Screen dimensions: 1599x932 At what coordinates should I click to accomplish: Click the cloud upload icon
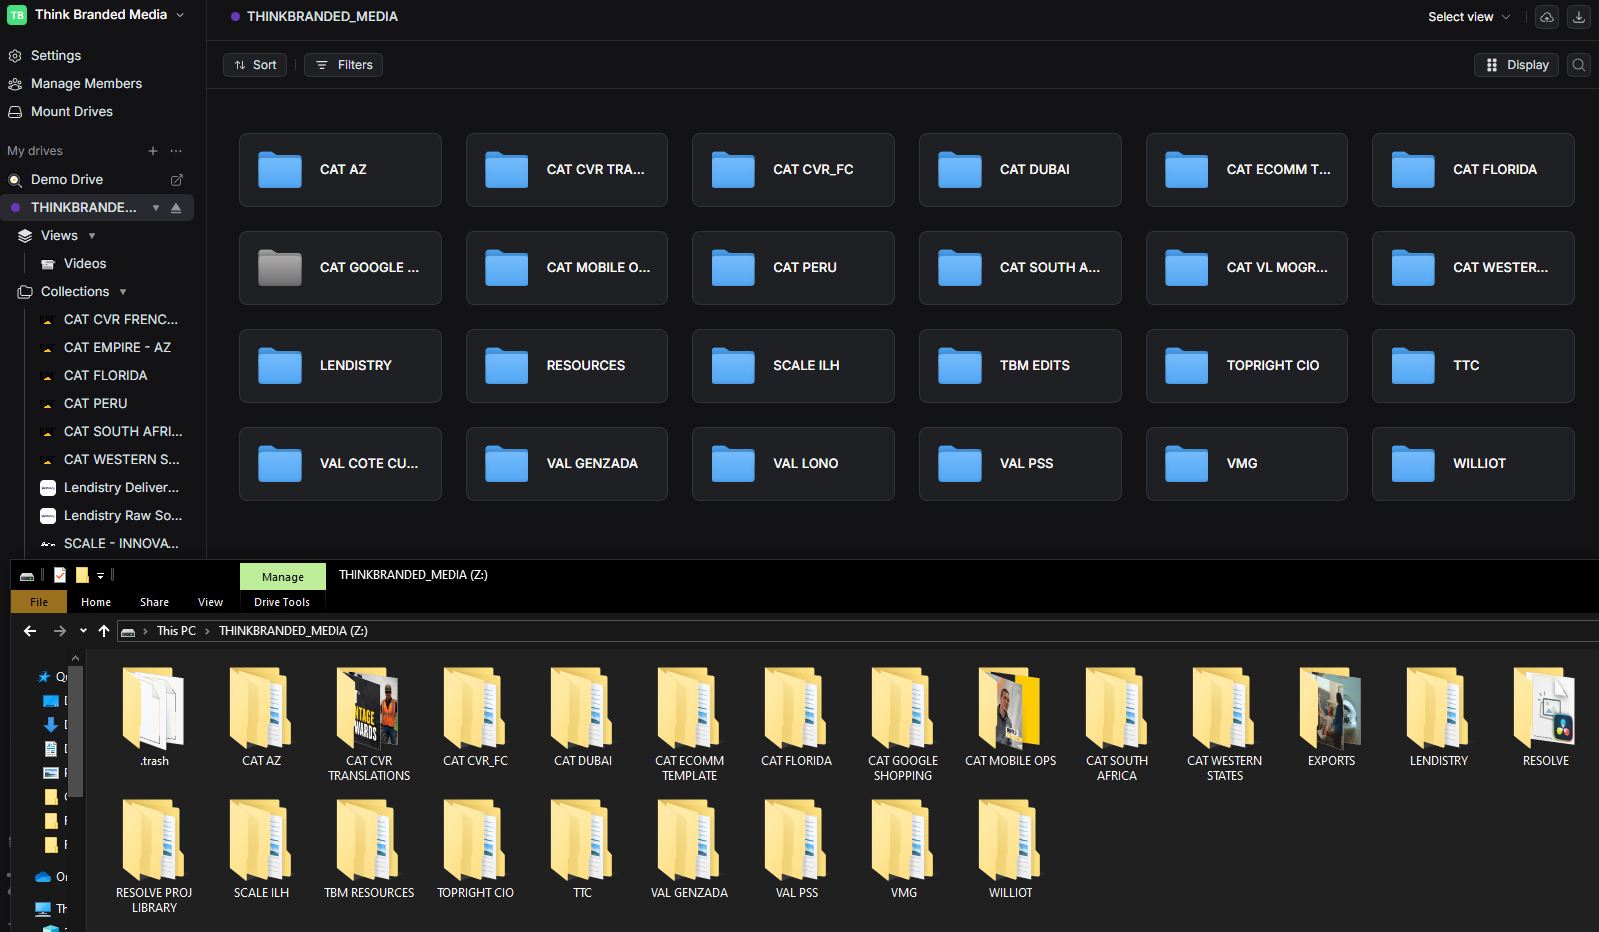tap(1547, 17)
